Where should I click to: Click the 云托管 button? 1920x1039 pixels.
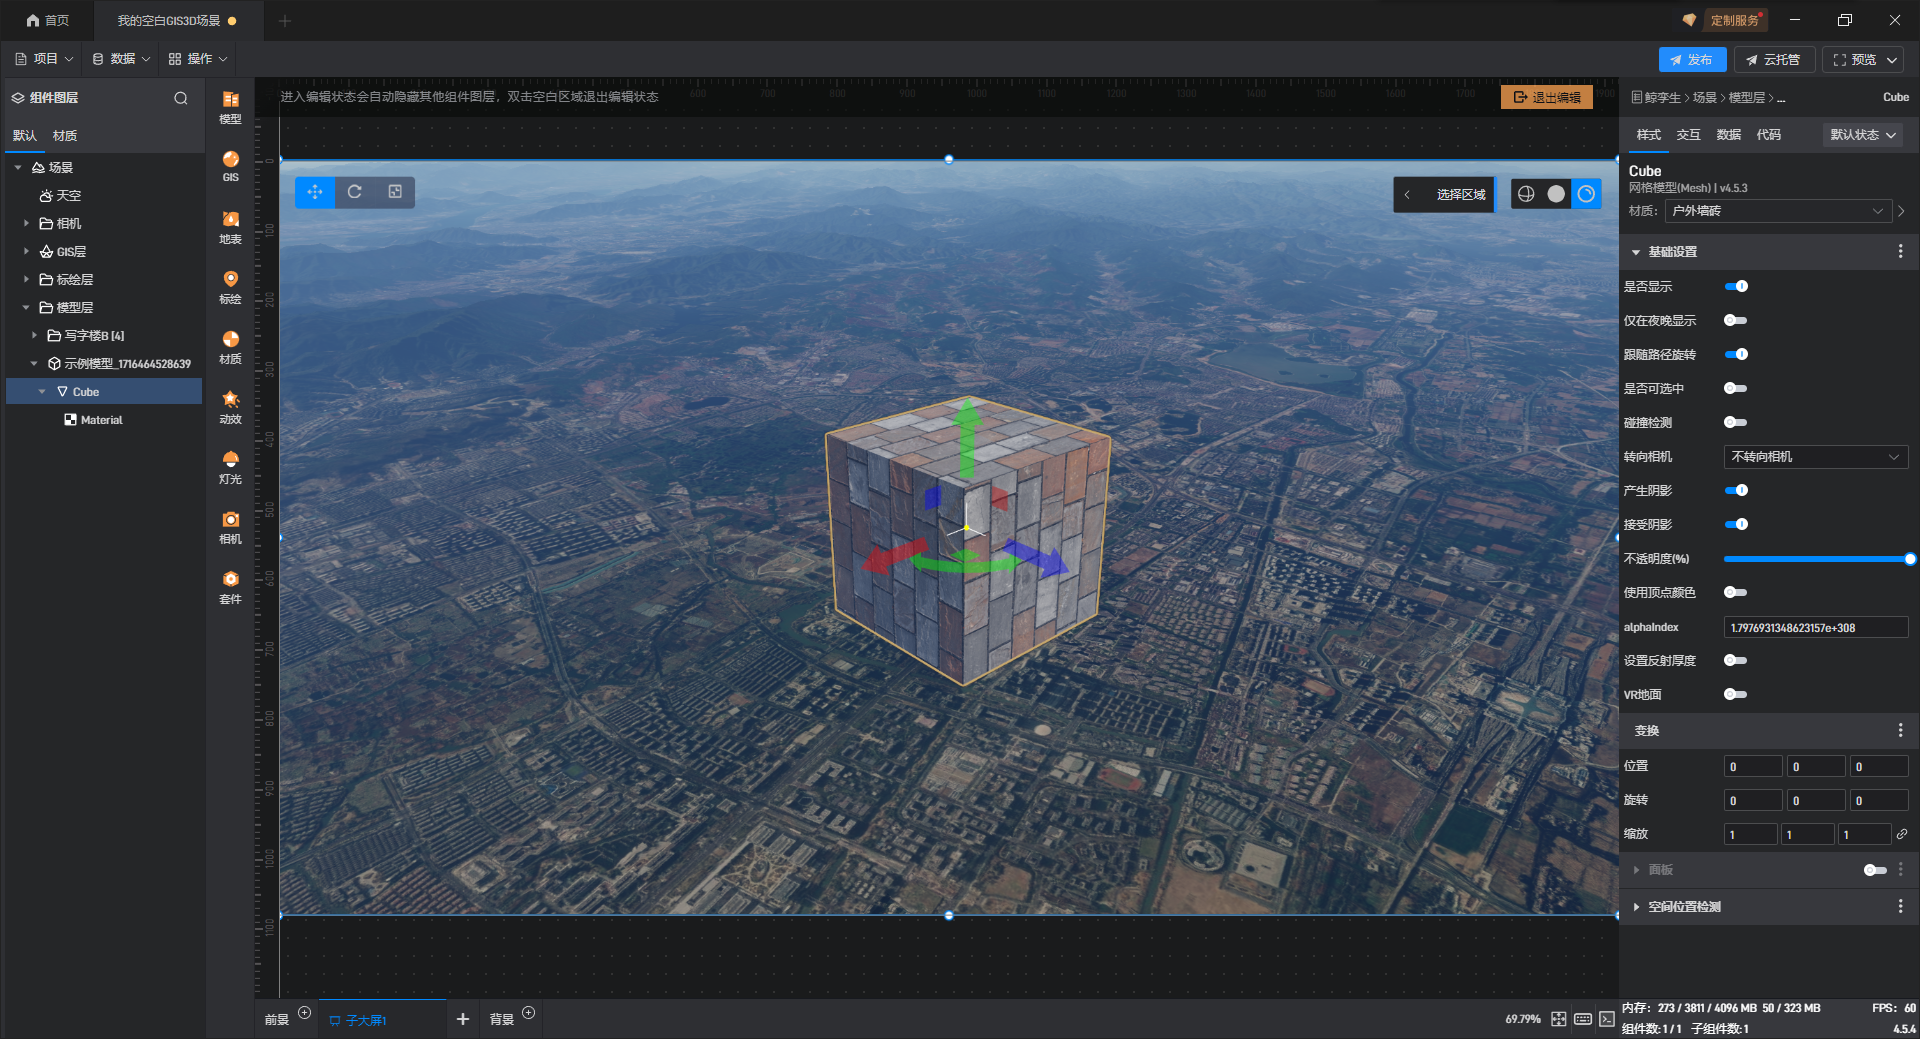pos(1774,60)
